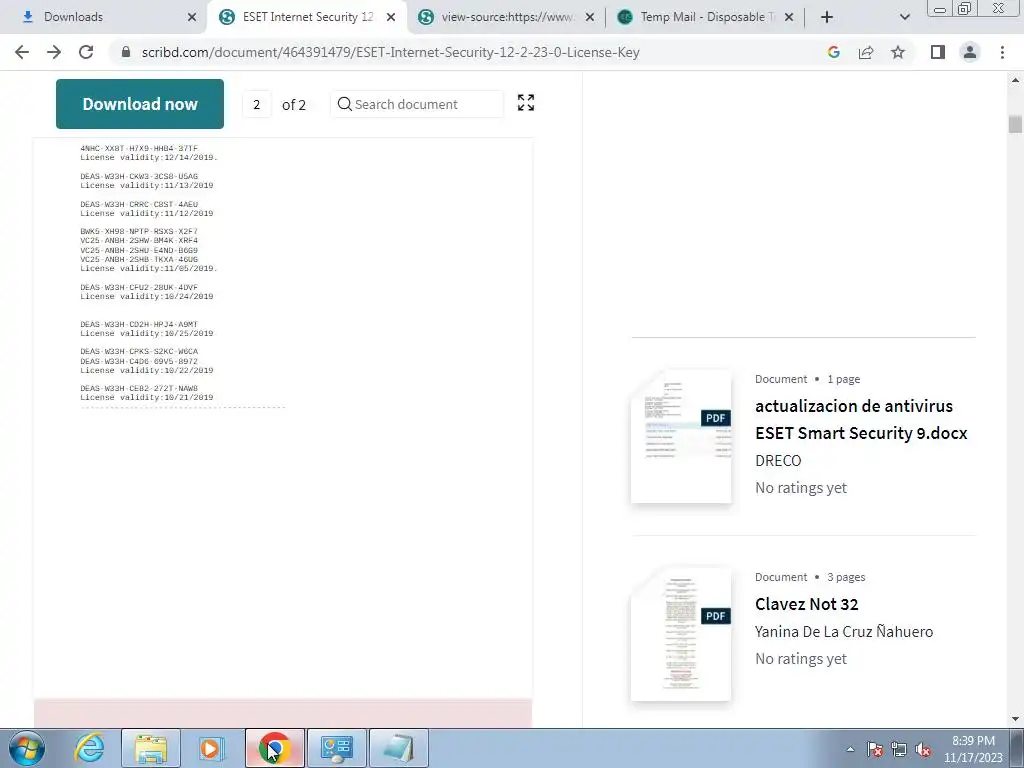Bookmark this page with the star
The height and width of the screenshot is (768, 1024).
[x=898, y=52]
